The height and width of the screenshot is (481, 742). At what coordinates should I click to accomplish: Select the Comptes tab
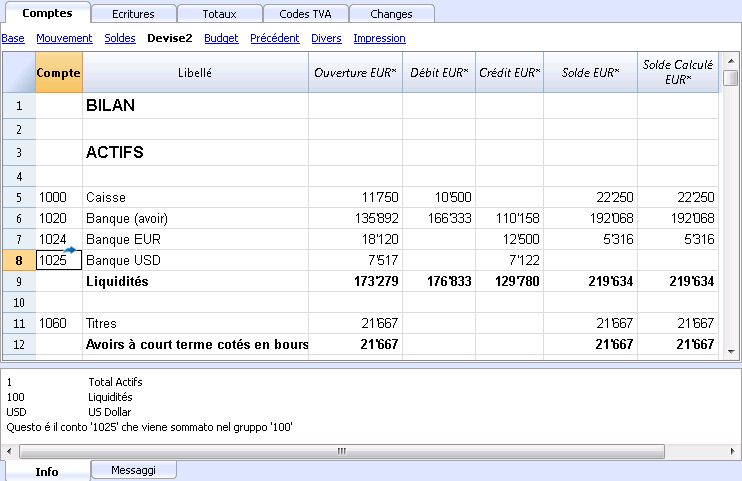[47, 13]
